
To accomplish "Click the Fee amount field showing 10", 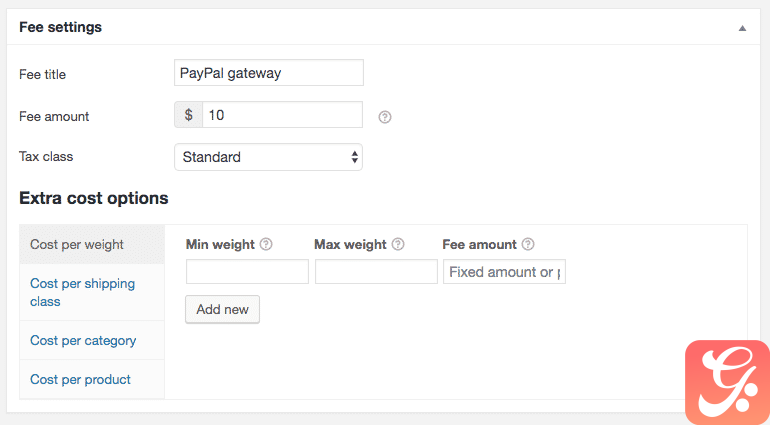I will pyautogui.click(x=282, y=114).
